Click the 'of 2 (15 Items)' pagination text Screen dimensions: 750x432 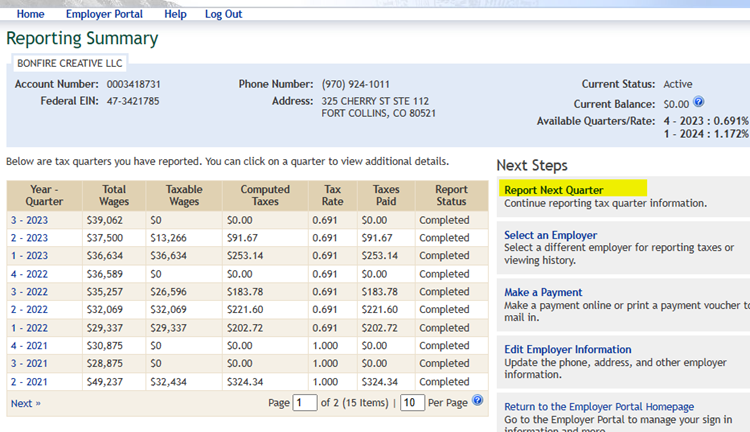(x=354, y=403)
